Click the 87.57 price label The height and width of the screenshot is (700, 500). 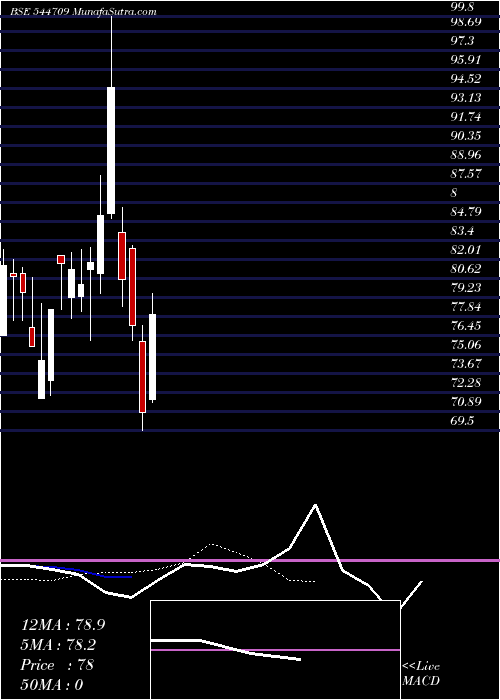tap(466, 174)
